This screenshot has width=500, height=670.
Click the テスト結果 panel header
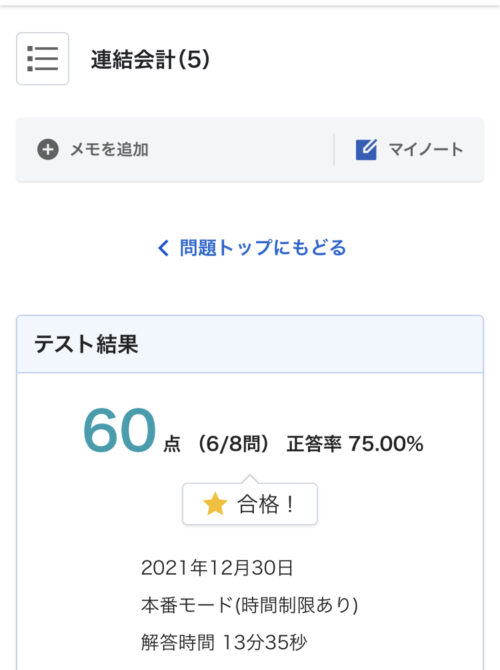coord(250,344)
